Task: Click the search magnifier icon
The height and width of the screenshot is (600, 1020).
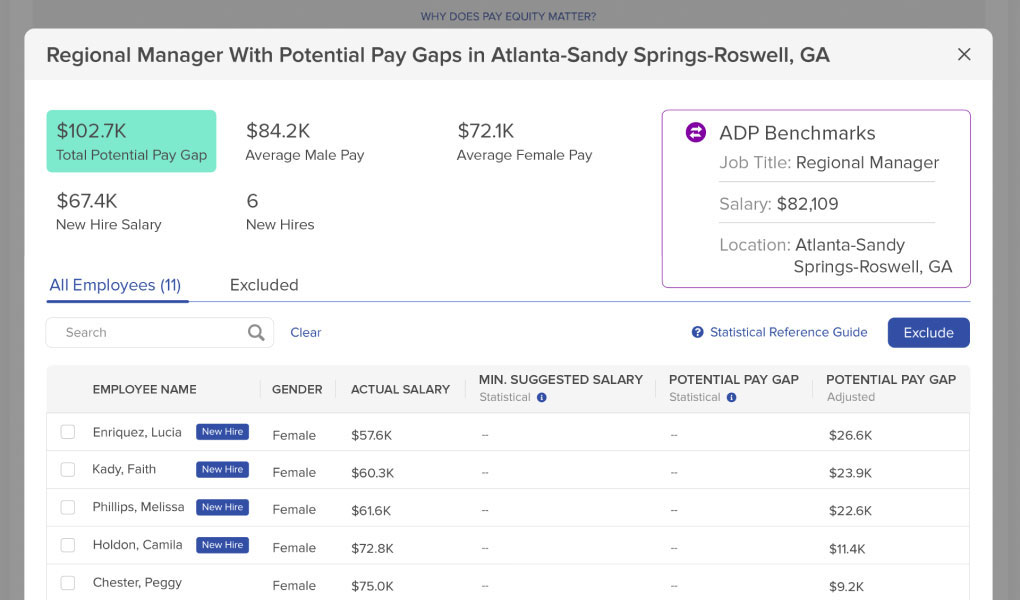Action: [256, 333]
